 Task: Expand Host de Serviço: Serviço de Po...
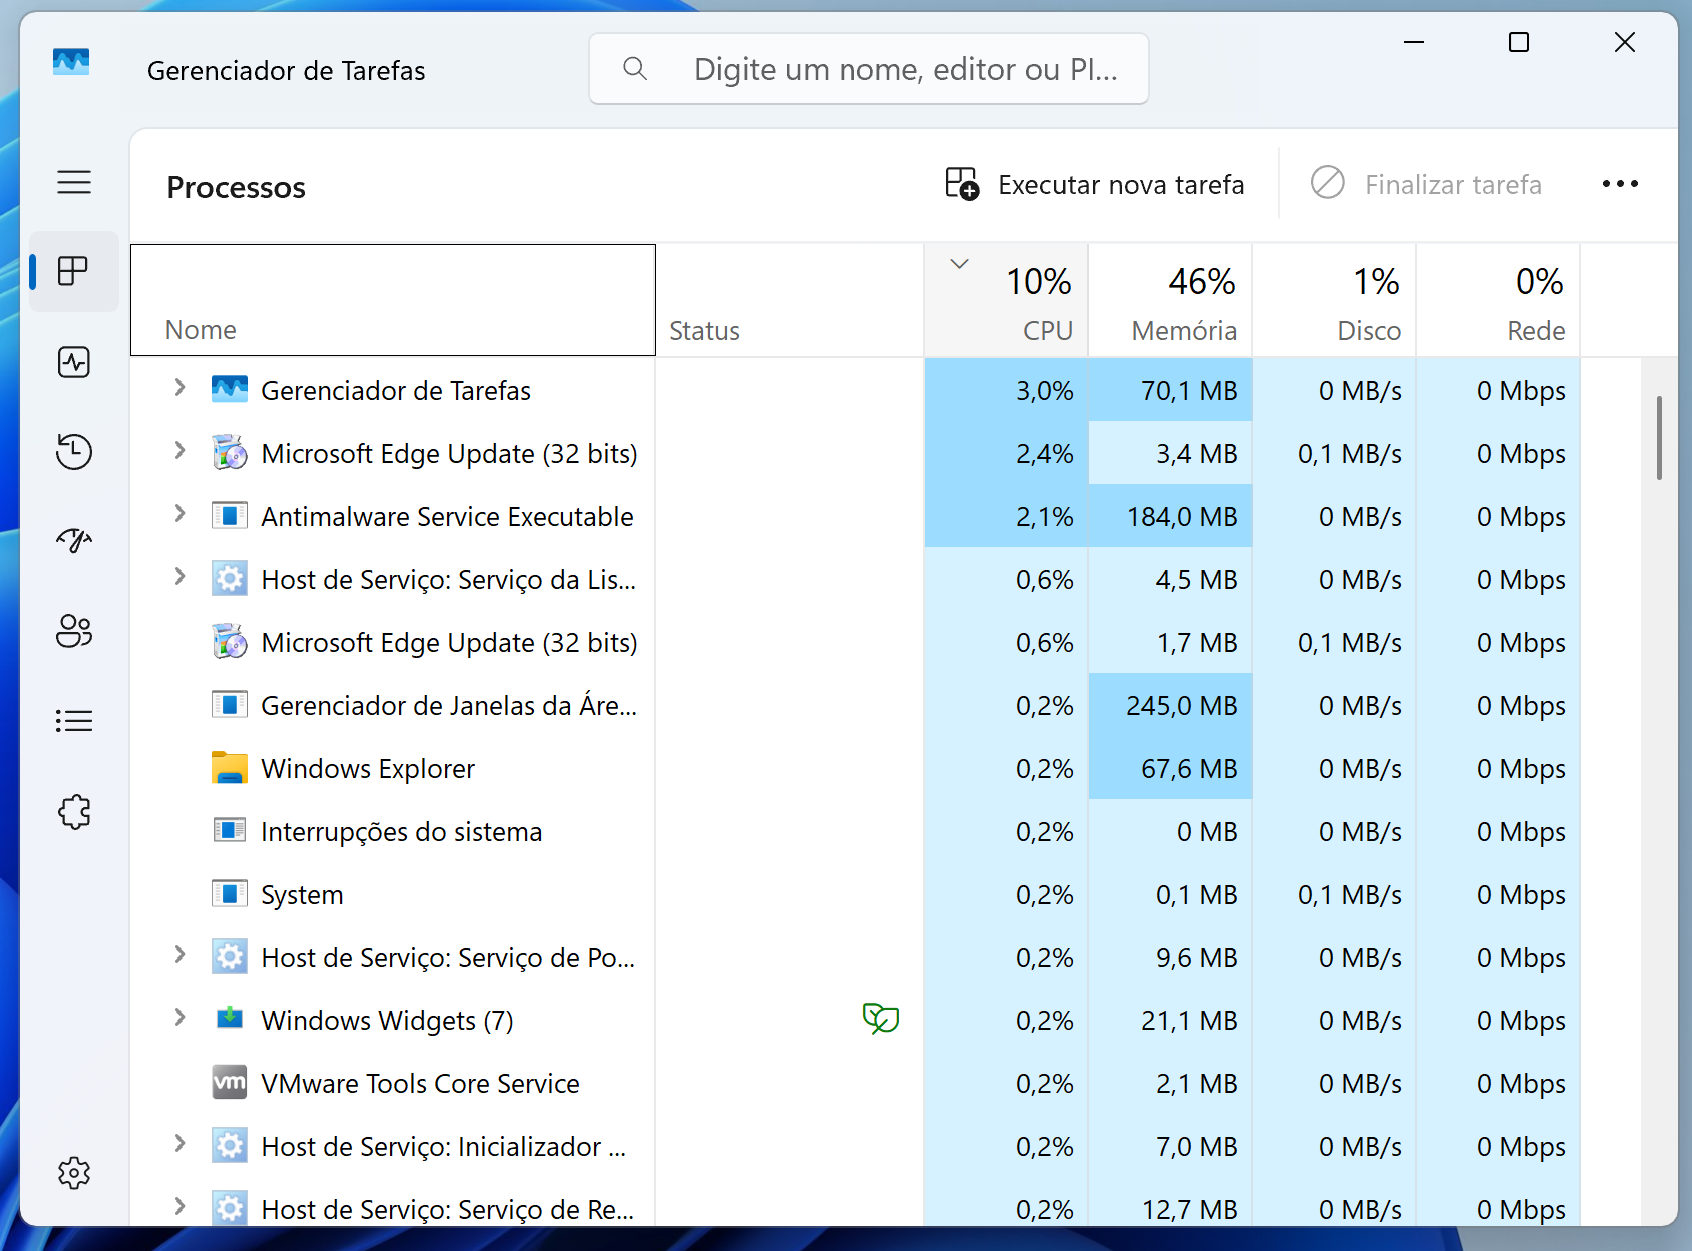point(180,955)
